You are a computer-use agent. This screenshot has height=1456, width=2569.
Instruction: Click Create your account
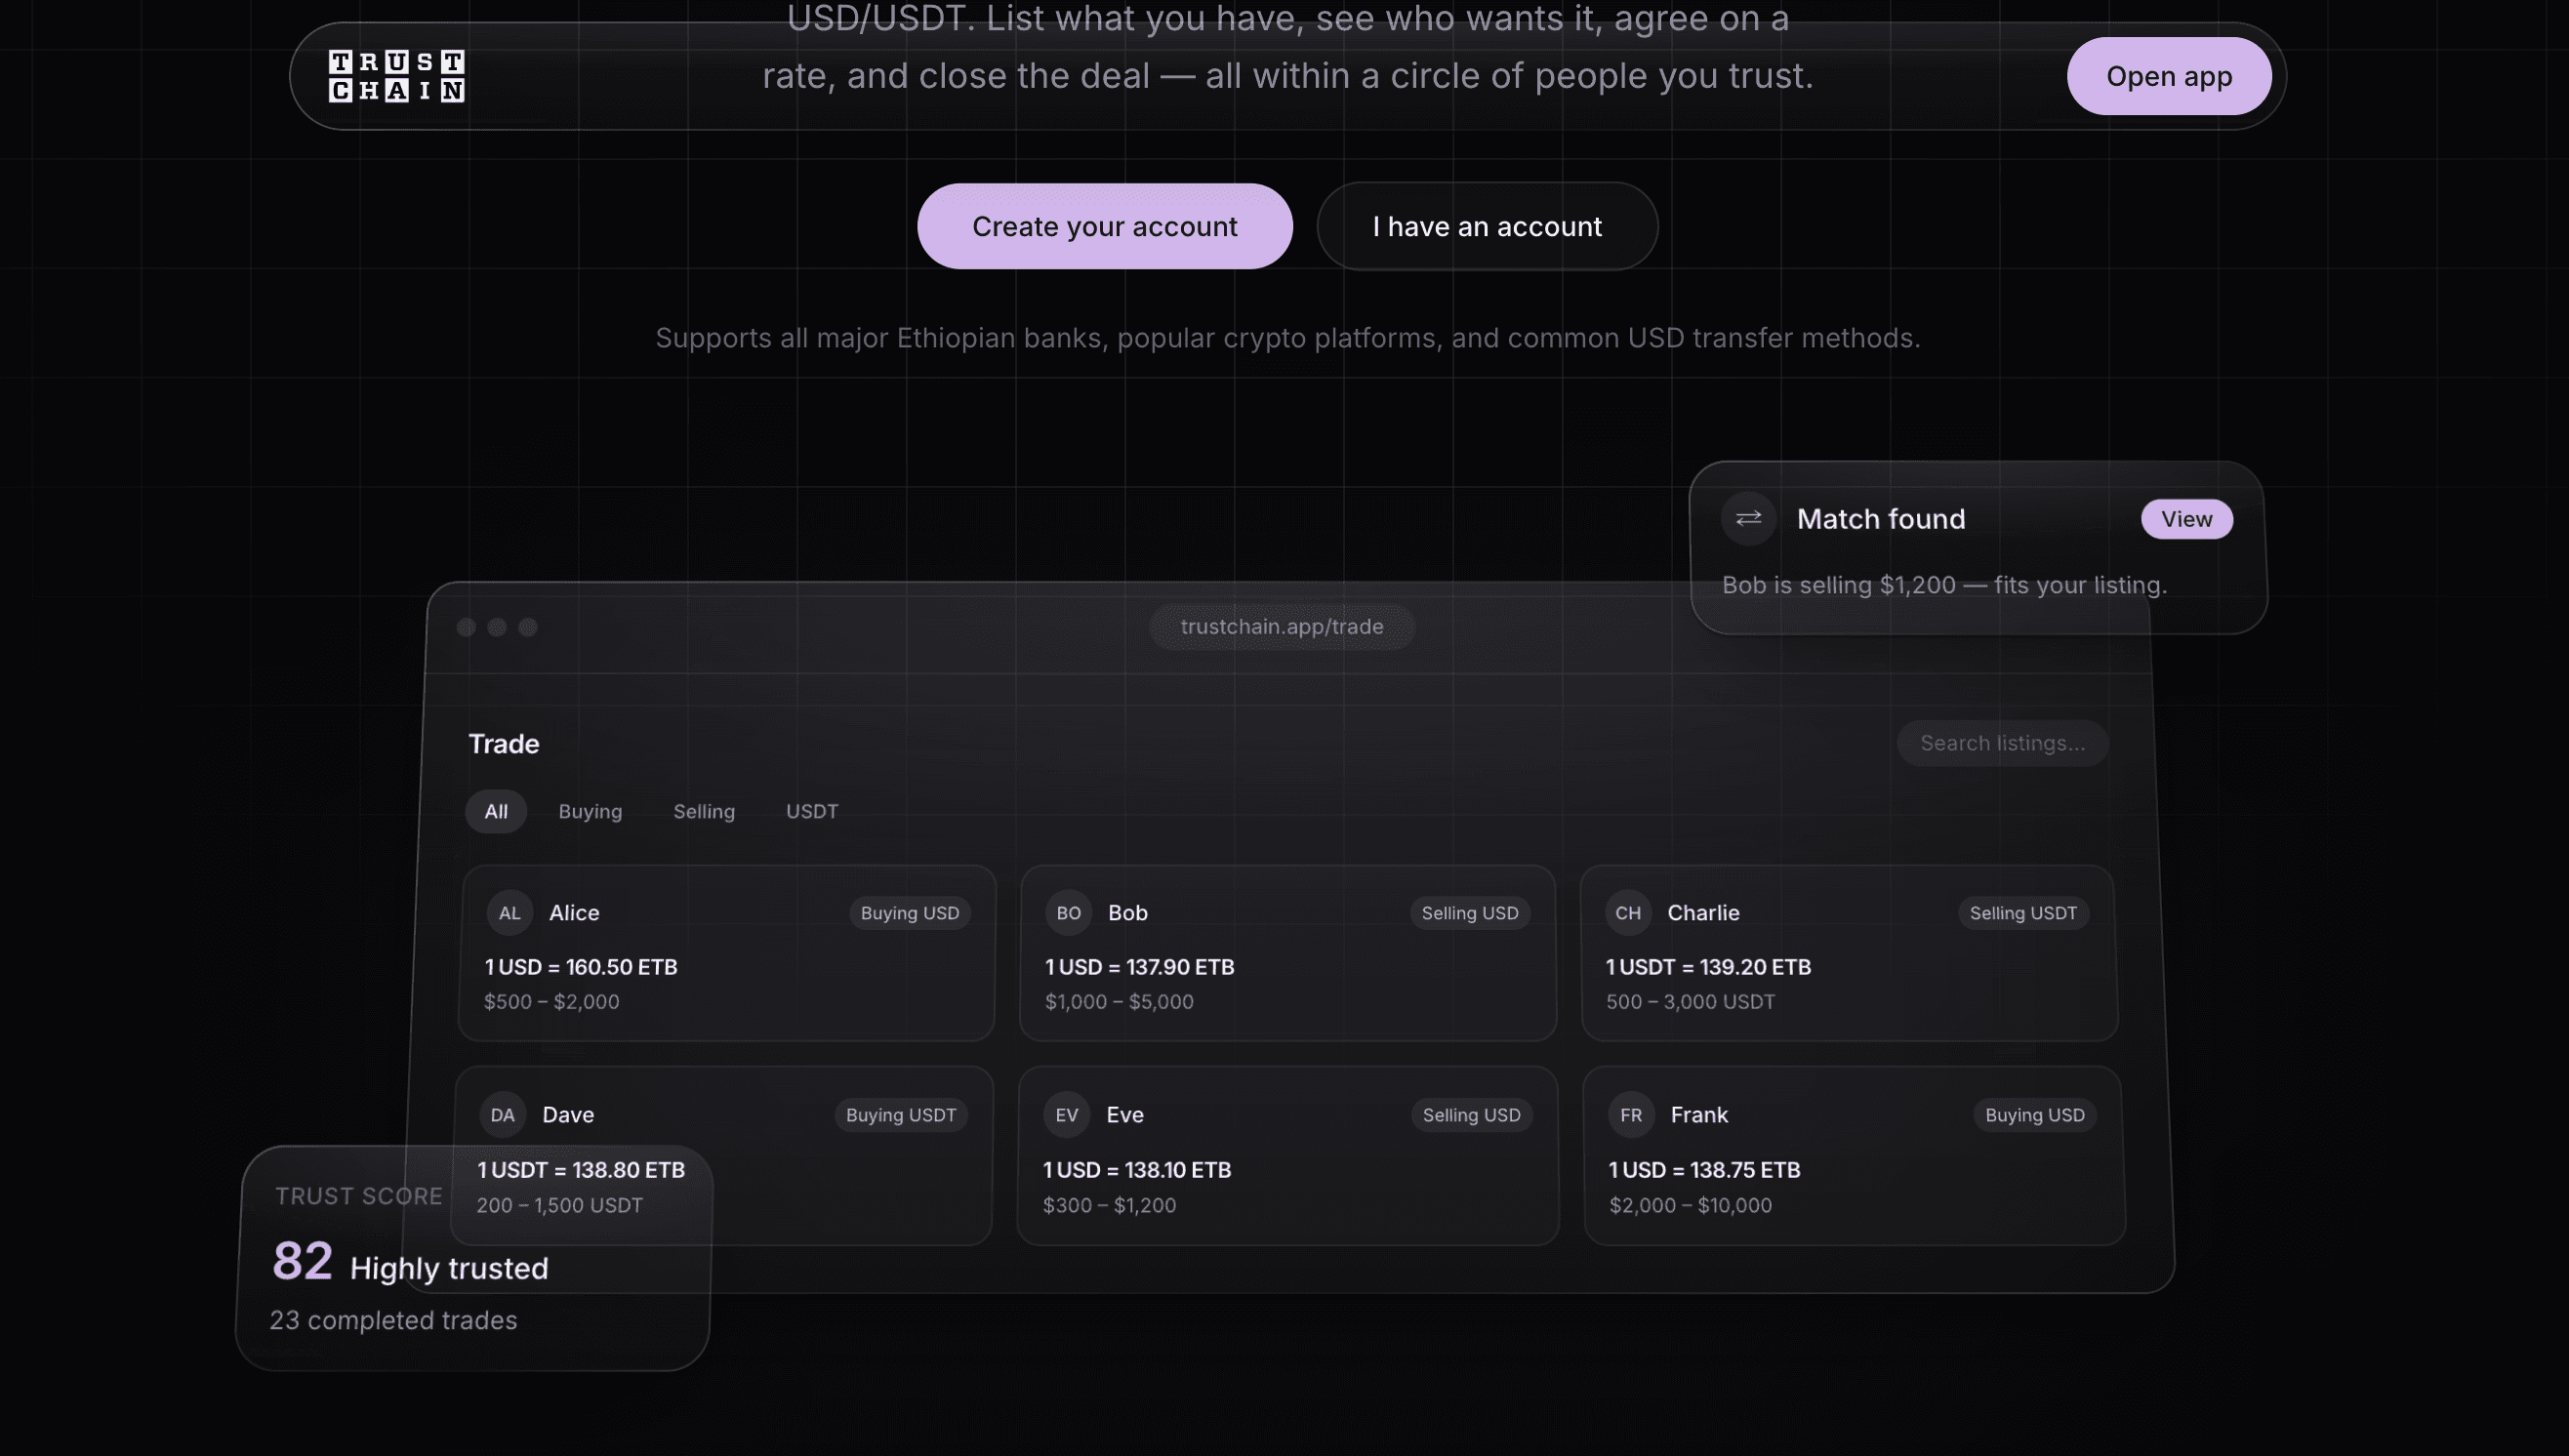tap(1105, 226)
